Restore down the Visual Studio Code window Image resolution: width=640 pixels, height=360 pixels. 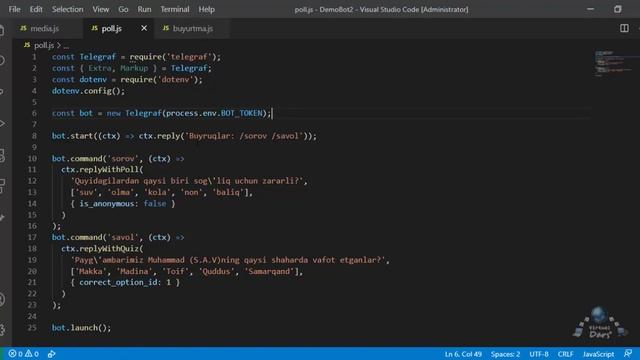[618, 9]
